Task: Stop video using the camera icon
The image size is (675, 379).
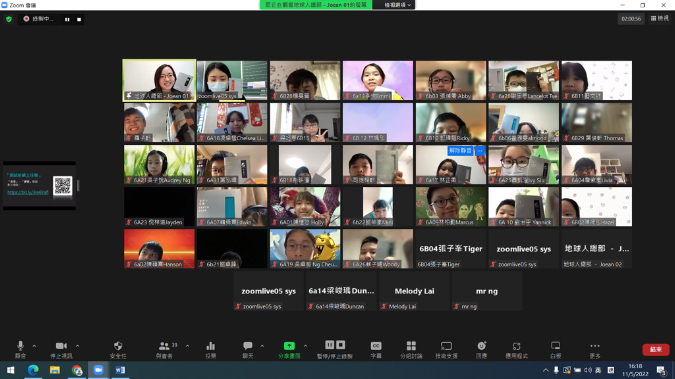Action: click(x=61, y=349)
